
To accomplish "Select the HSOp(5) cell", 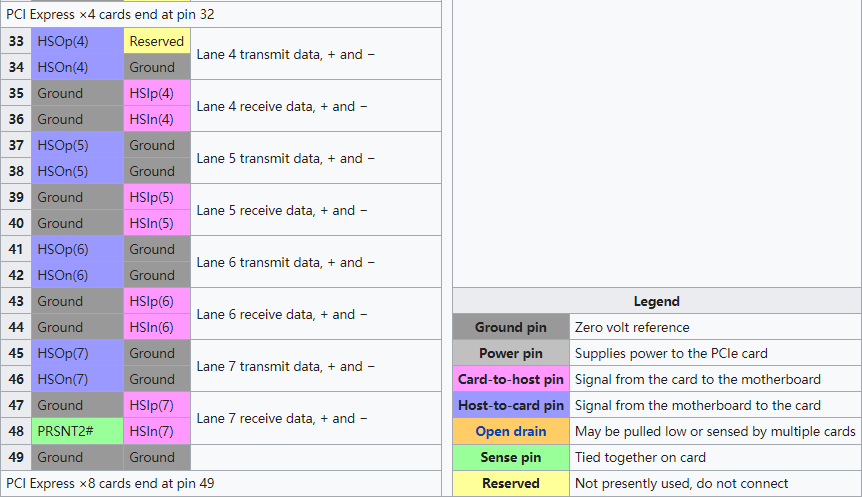I will coord(78,145).
